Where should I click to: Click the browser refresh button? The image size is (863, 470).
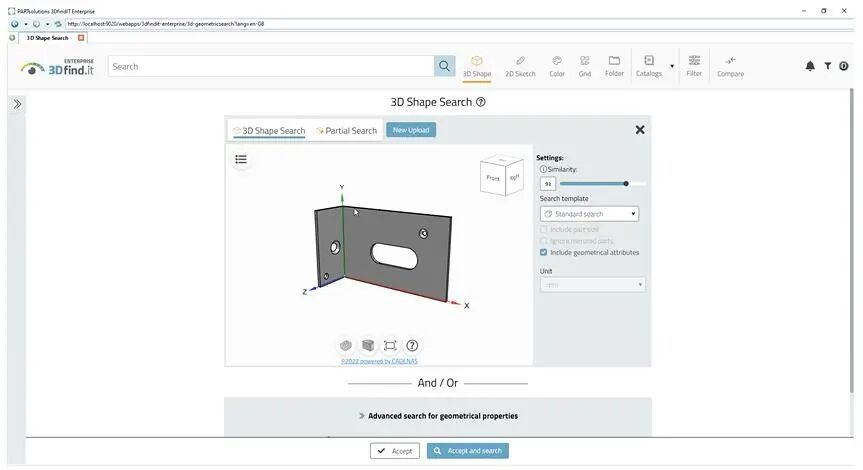point(58,24)
